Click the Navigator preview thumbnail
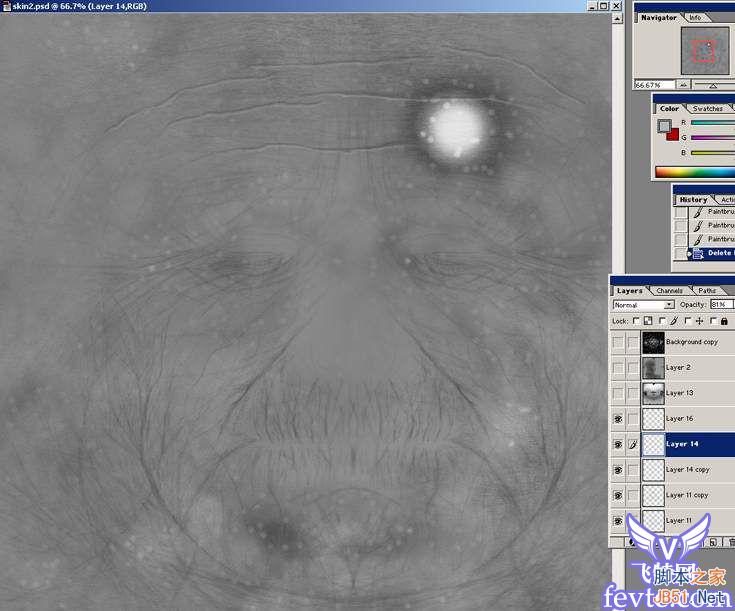The image size is (735, 611). [705, 50]
